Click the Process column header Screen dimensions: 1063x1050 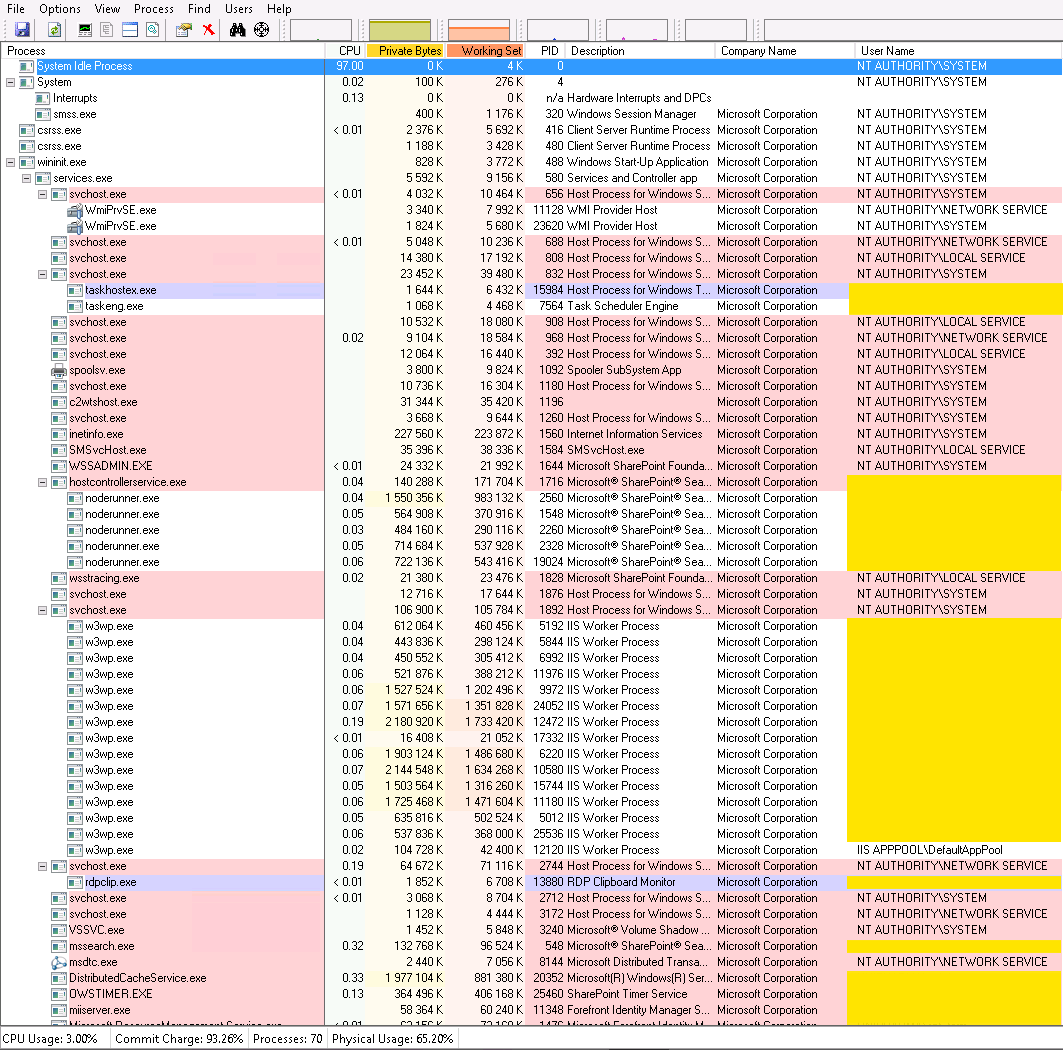[163, 51]
